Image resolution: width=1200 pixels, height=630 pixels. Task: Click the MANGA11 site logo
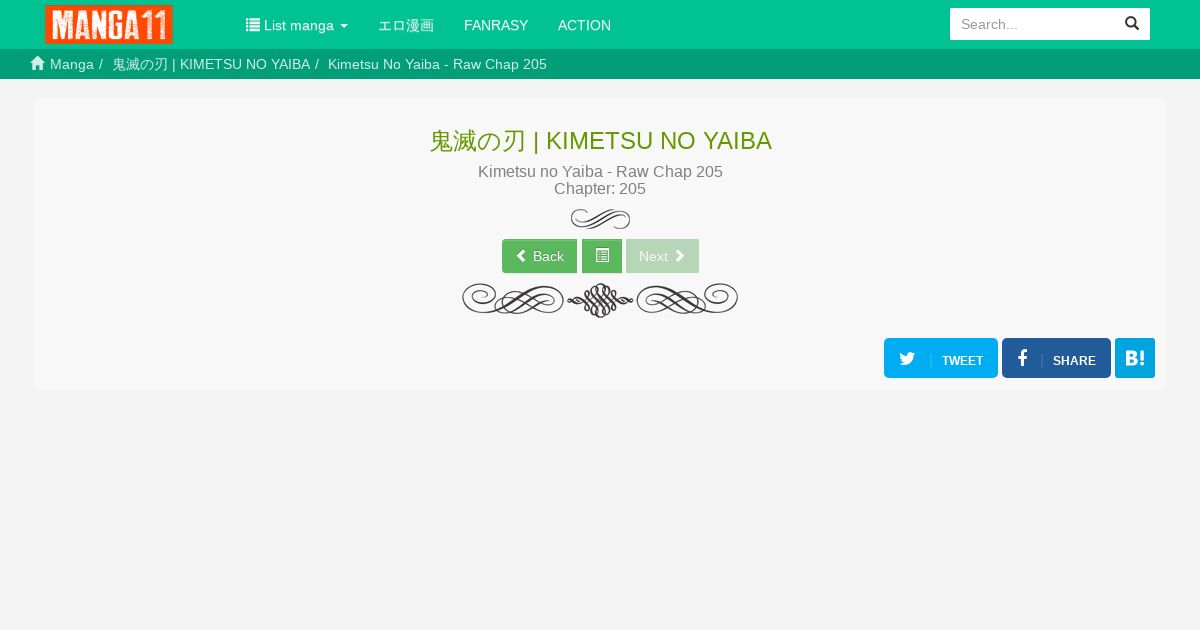point(109,24)
